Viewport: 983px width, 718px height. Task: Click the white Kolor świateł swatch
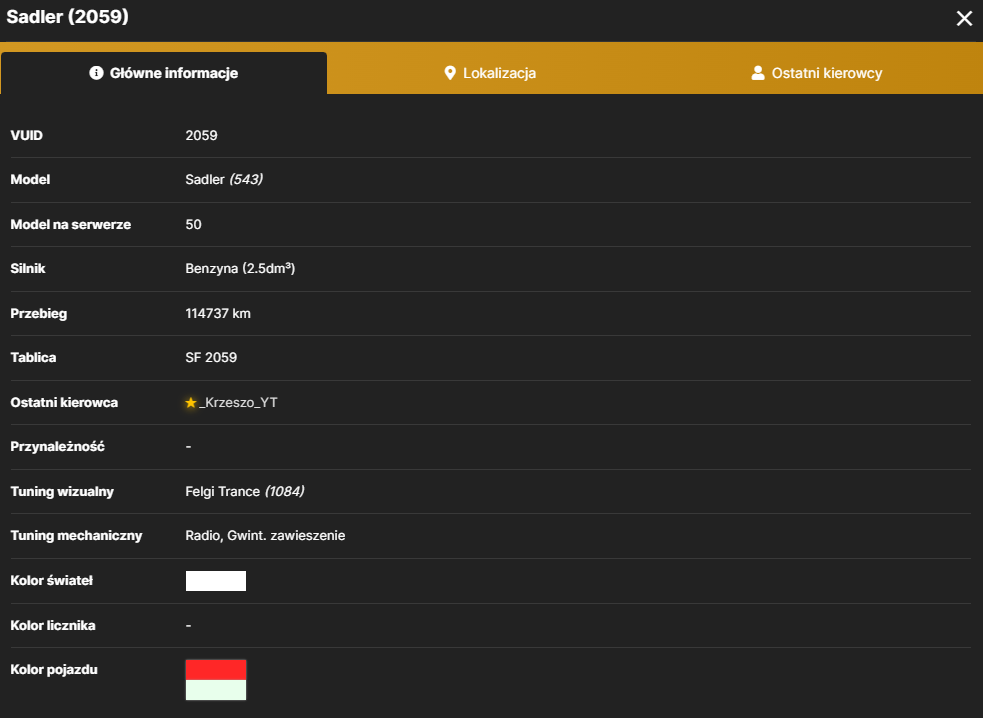pyautogui.click(x=216, y=581)
